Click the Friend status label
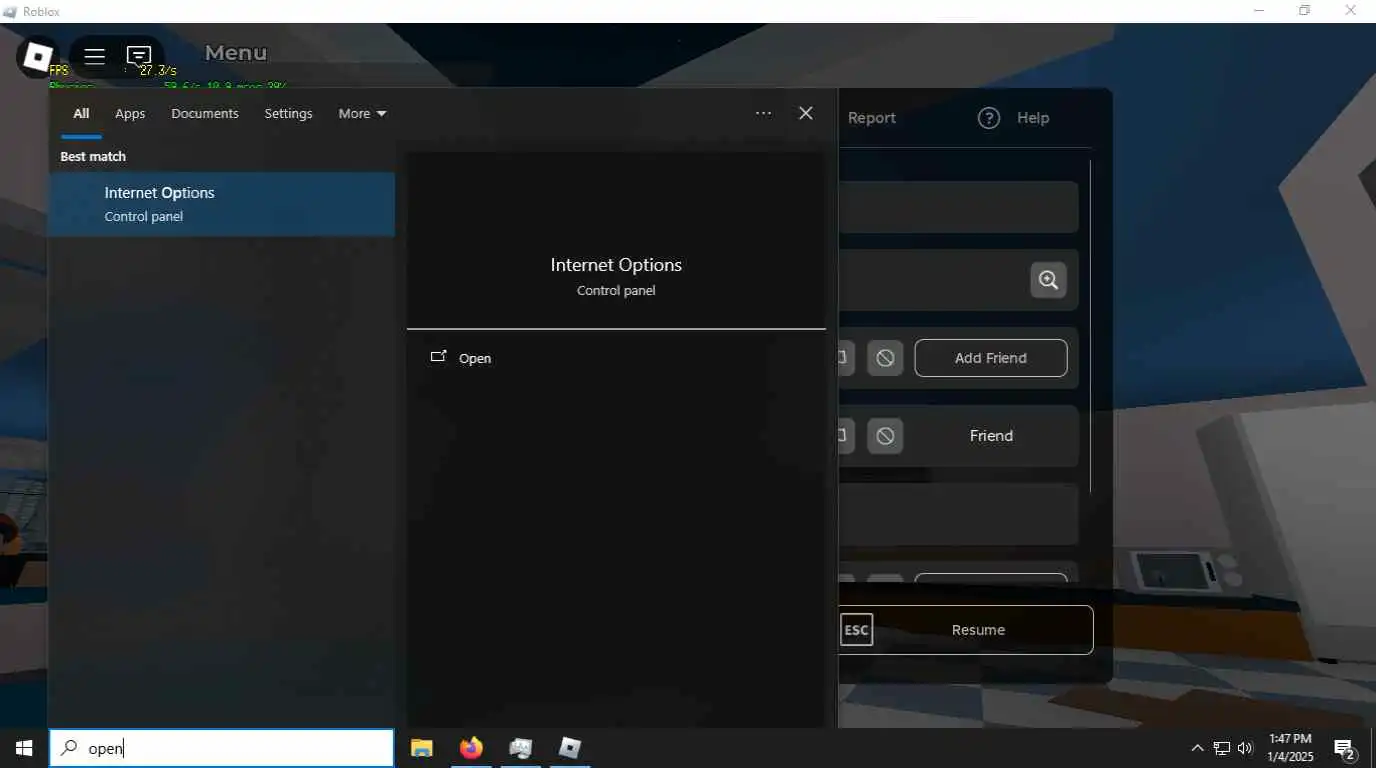1376x768 pixels. pos(991,436)
